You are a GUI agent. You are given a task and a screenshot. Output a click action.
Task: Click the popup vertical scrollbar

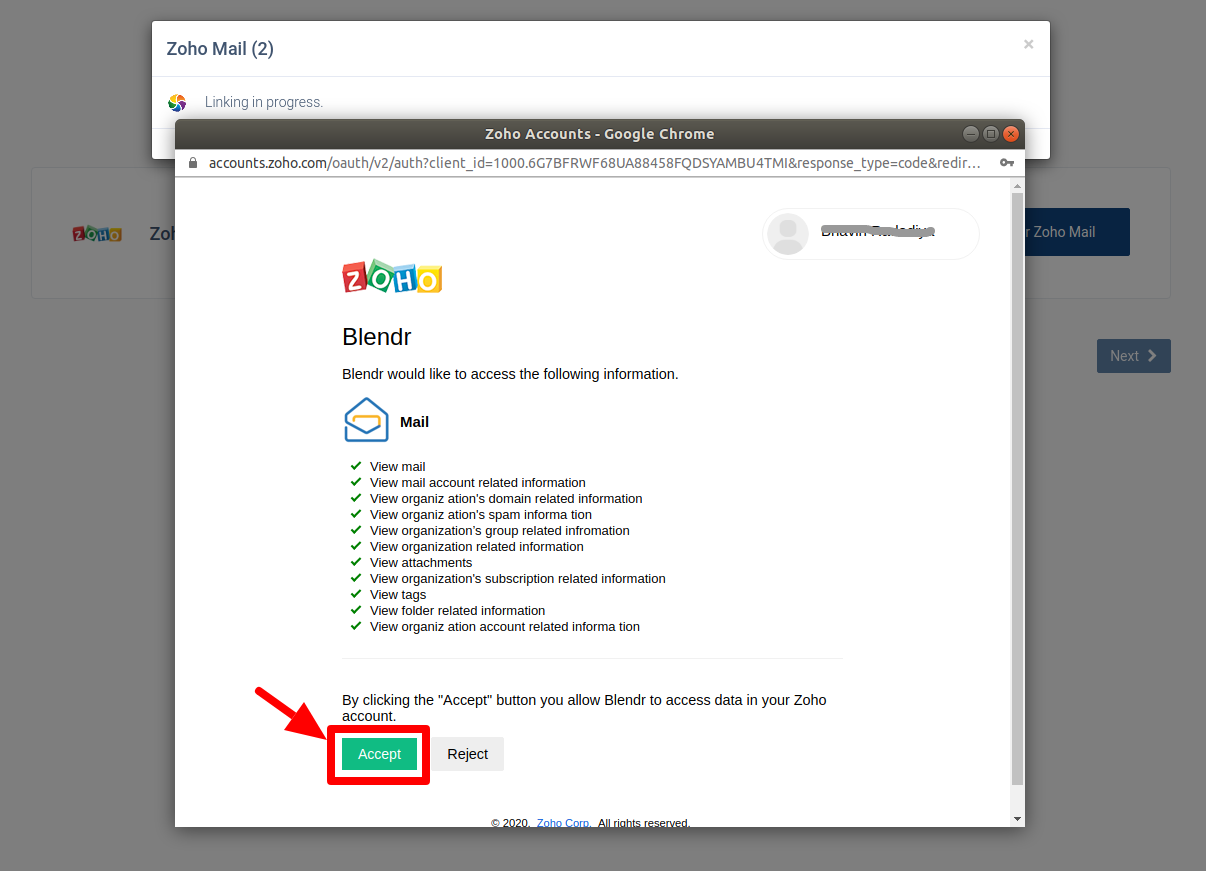1018,488
